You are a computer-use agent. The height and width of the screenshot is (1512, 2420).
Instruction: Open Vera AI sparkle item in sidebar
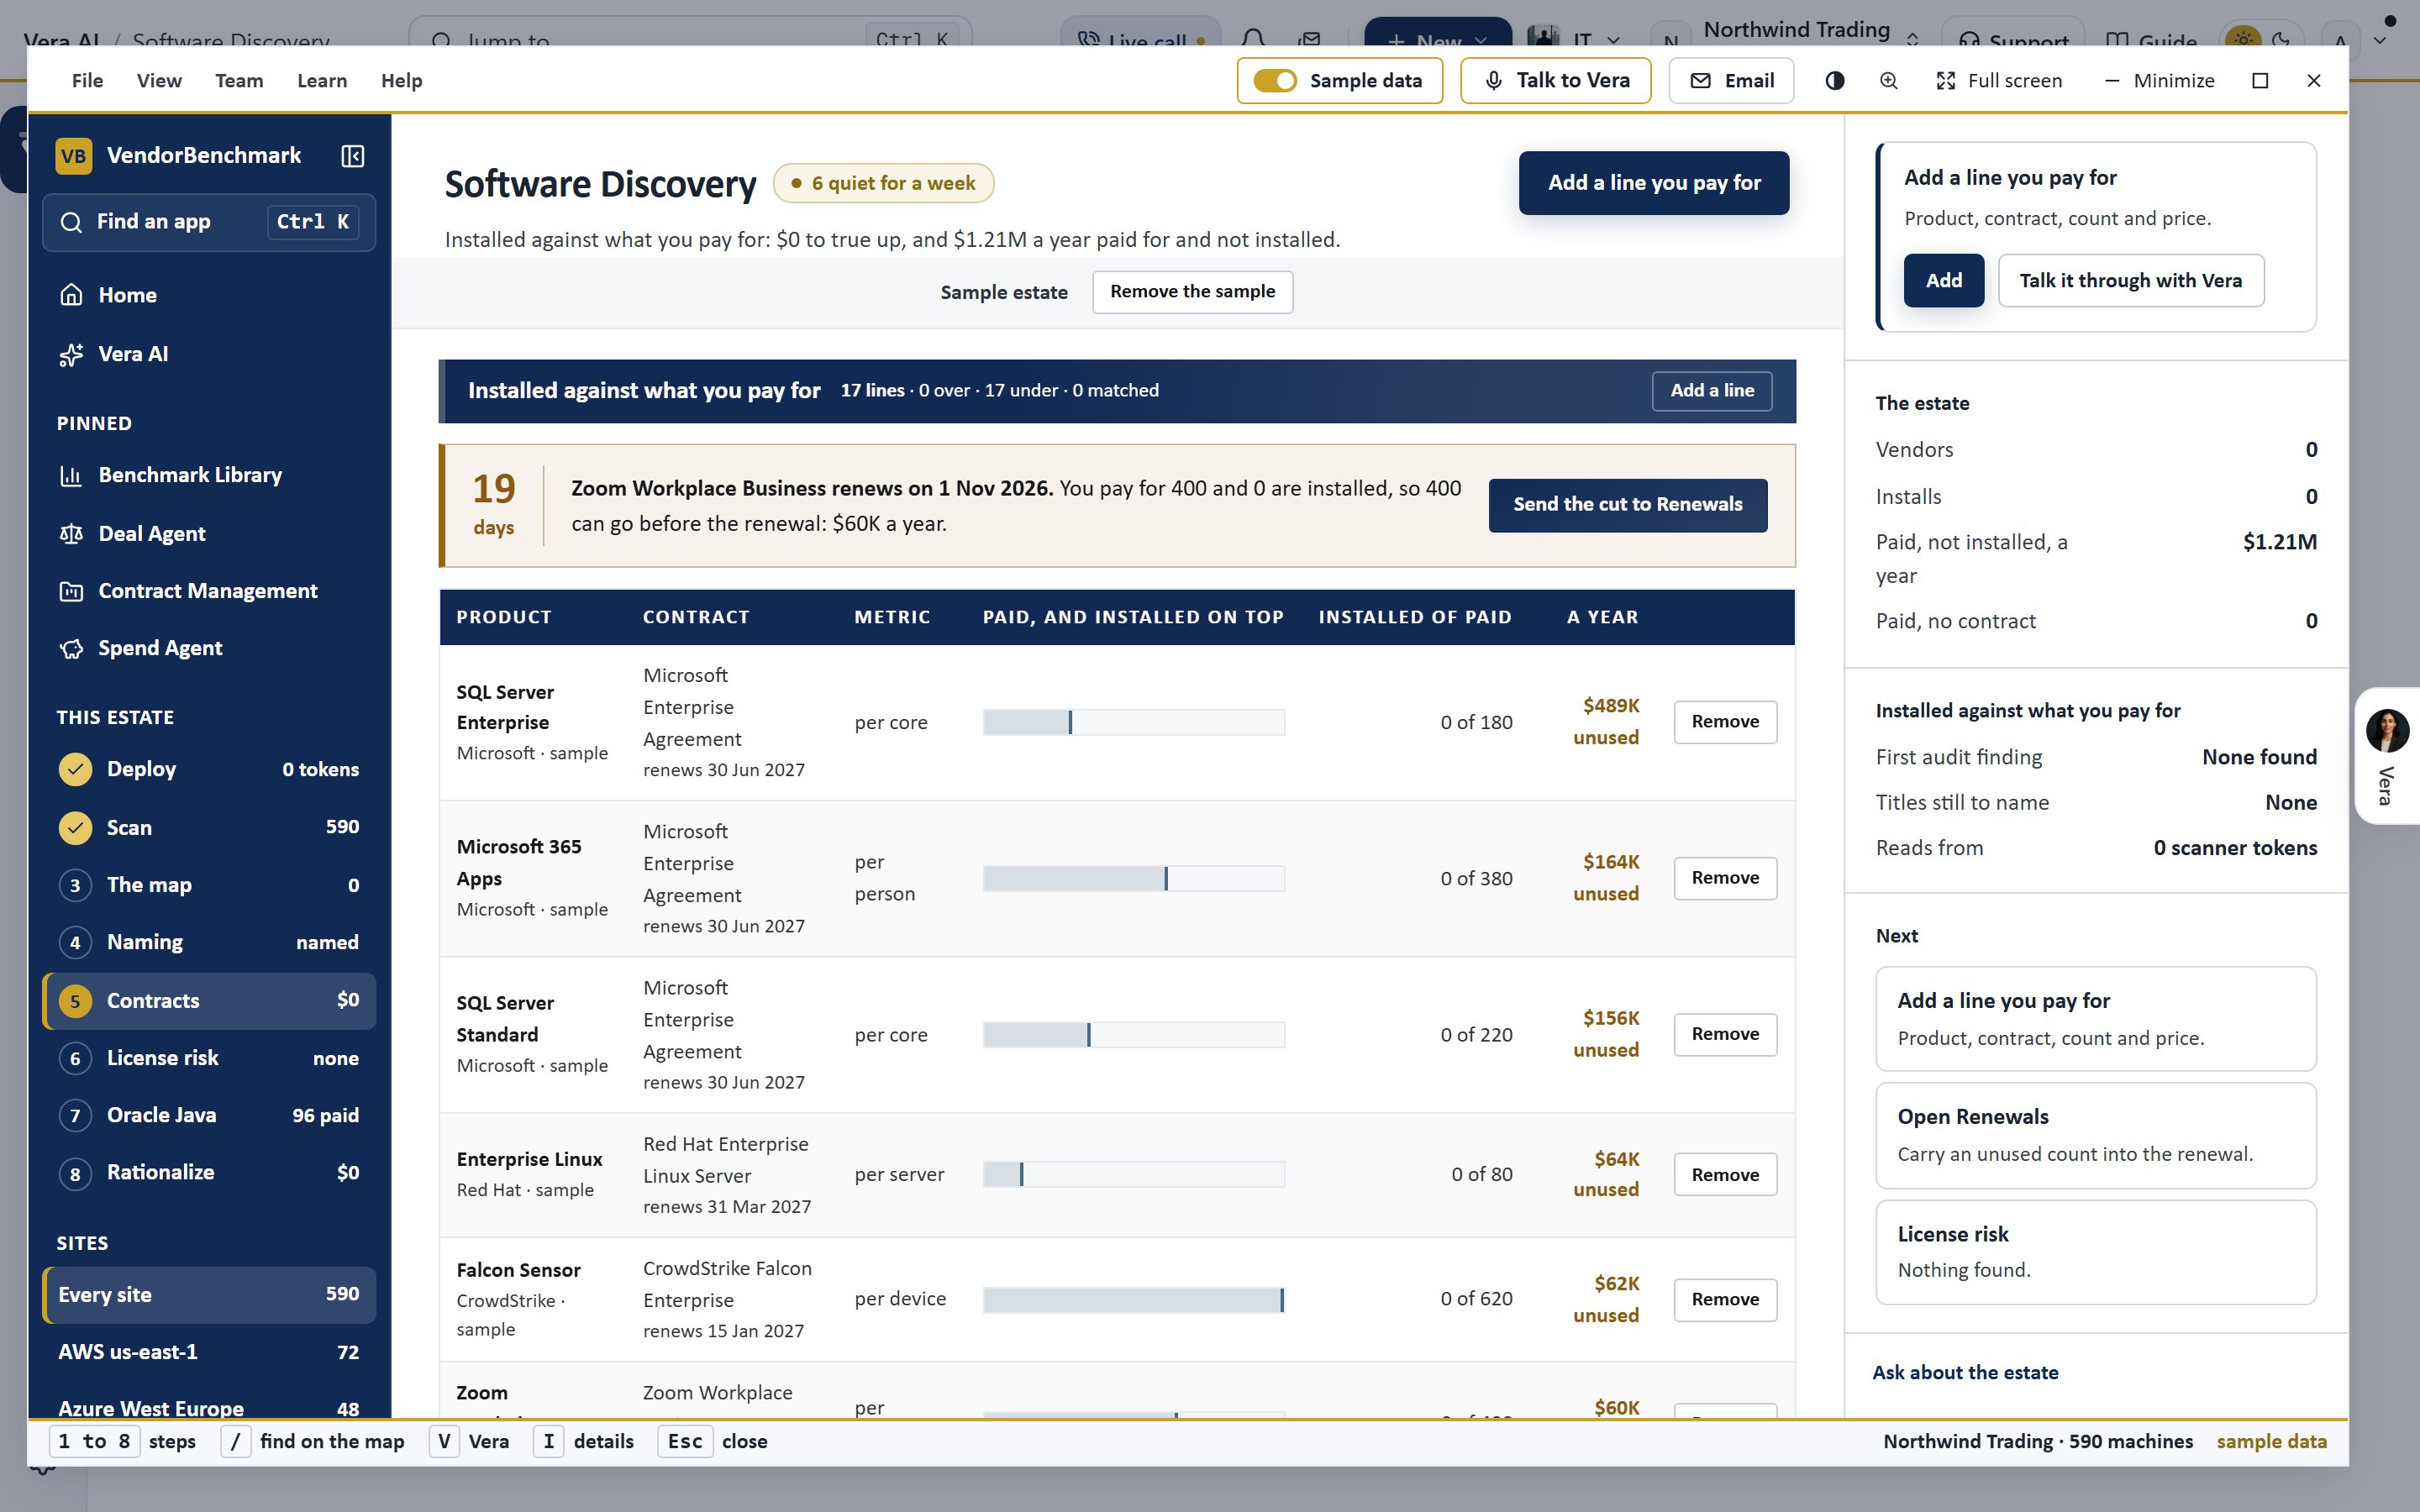pos(209,354)
